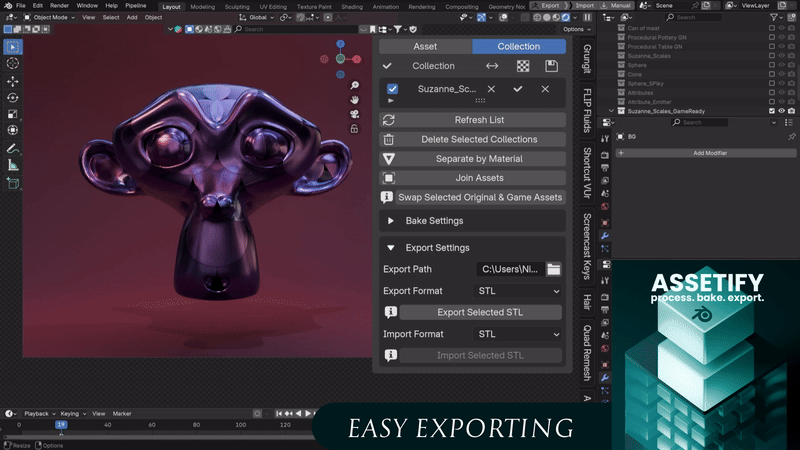Image resolution: width=800 pixels, height=450 pixels.
Task: Click the Refresh List button
Action: (480, 120)
